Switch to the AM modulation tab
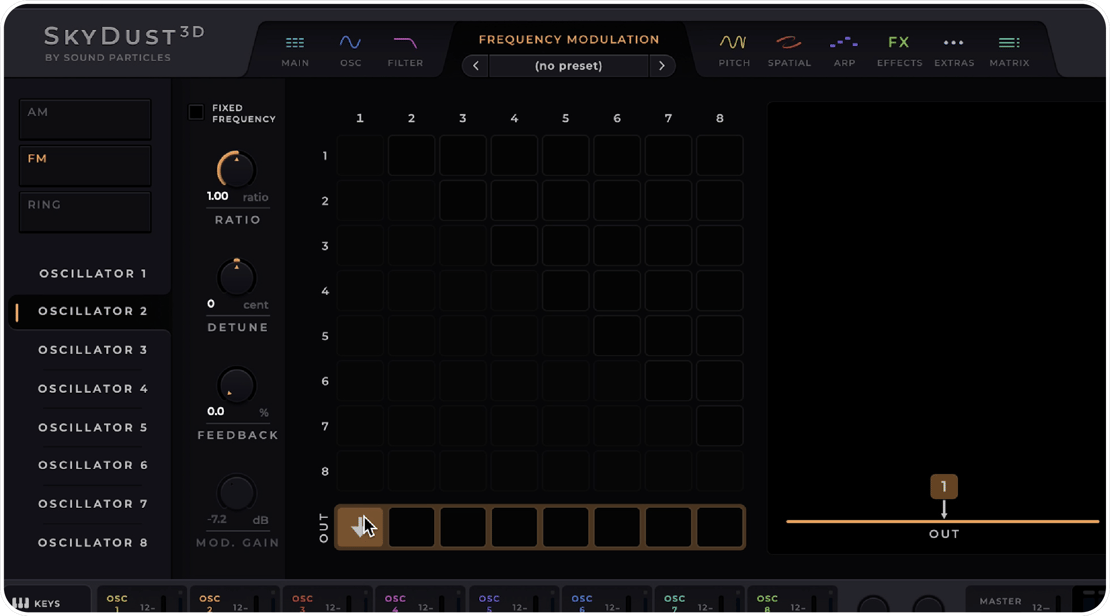 [x=85, y=119]
